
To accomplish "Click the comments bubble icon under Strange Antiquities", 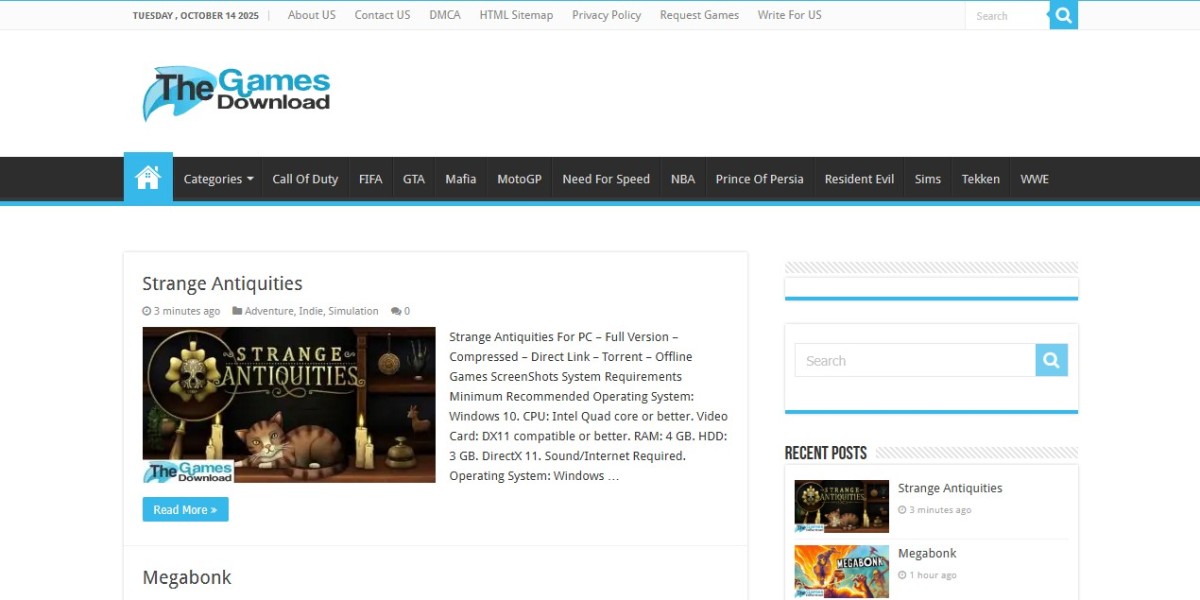I will tap(396, 311).
